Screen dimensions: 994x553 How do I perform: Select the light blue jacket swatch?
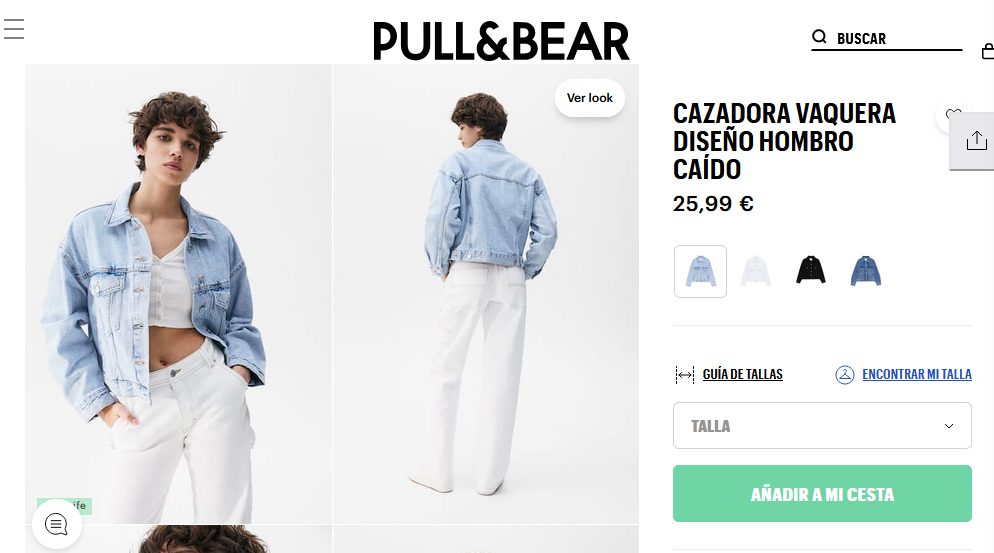tap(700, 271)
